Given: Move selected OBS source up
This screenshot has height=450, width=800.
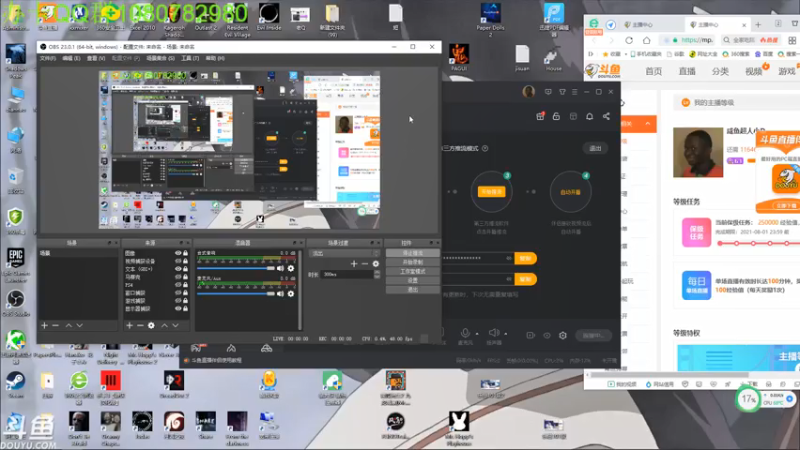Looking at the screenshot, I should click(x=164, y=326).
